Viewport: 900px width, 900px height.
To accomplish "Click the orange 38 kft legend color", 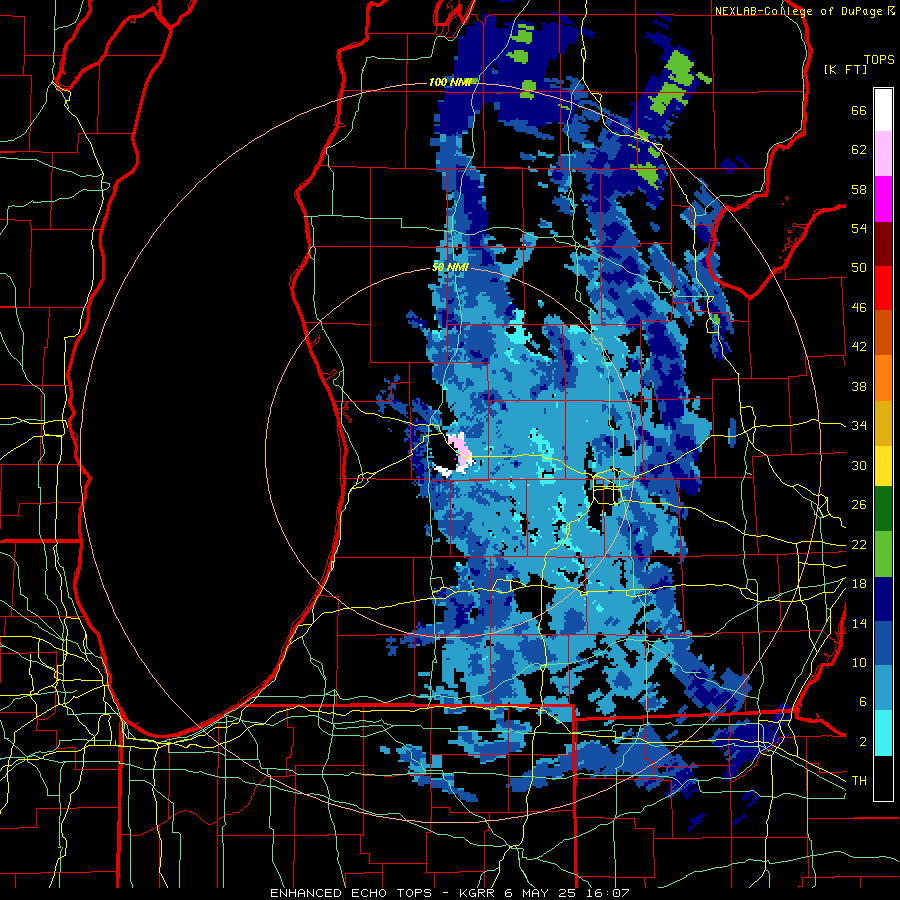I will (883, 378).
